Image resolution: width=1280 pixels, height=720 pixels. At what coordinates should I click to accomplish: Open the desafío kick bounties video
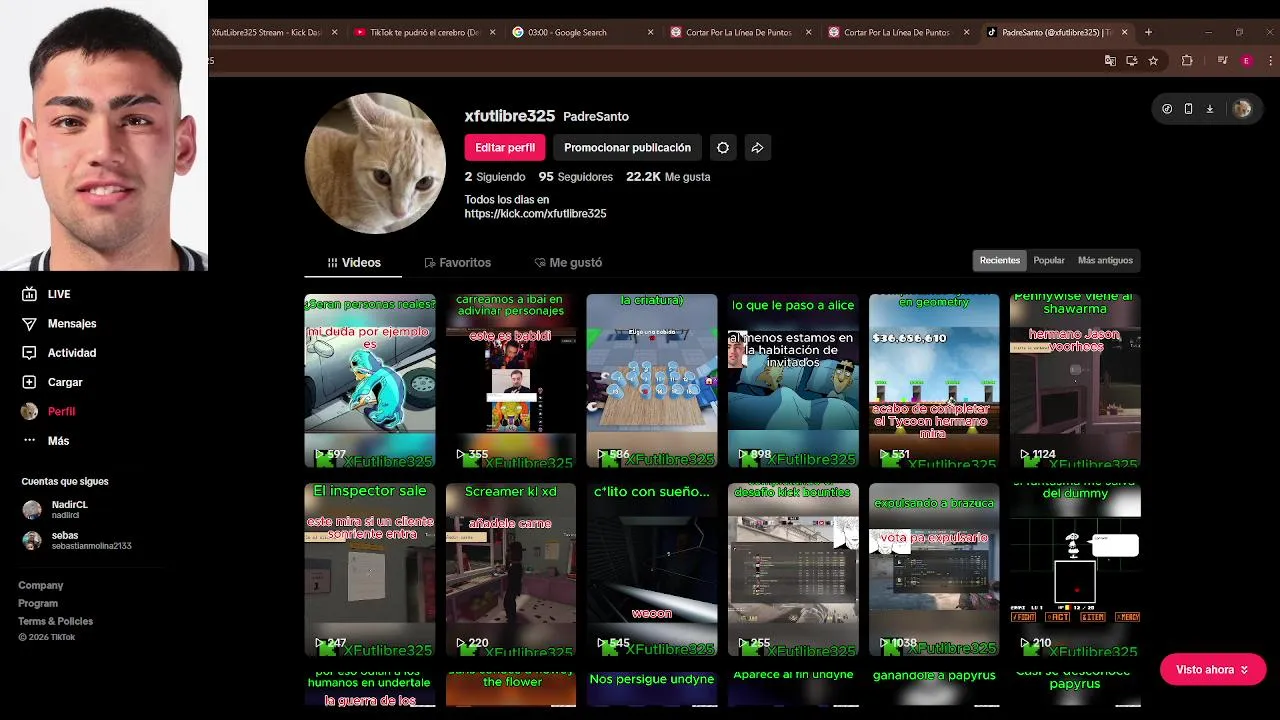click(793, 570)
